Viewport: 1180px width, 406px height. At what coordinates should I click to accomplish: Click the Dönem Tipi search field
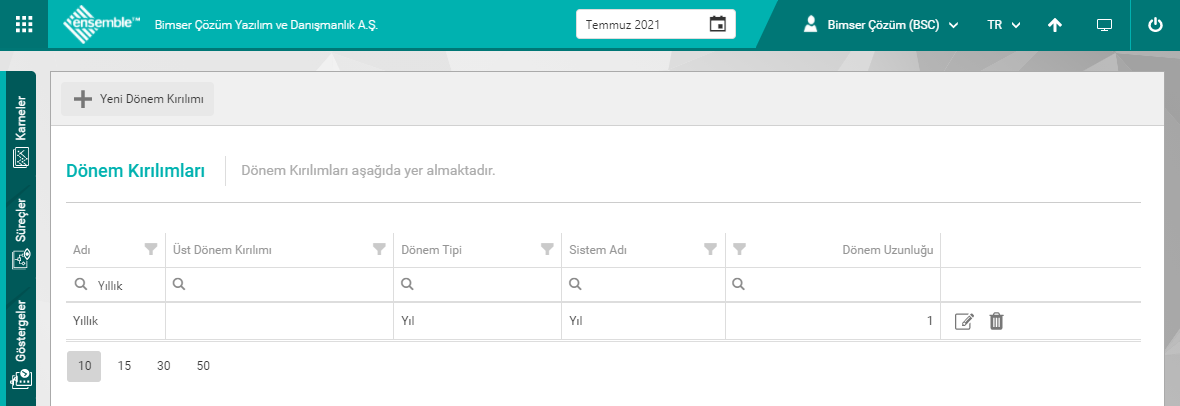point(484,285)
